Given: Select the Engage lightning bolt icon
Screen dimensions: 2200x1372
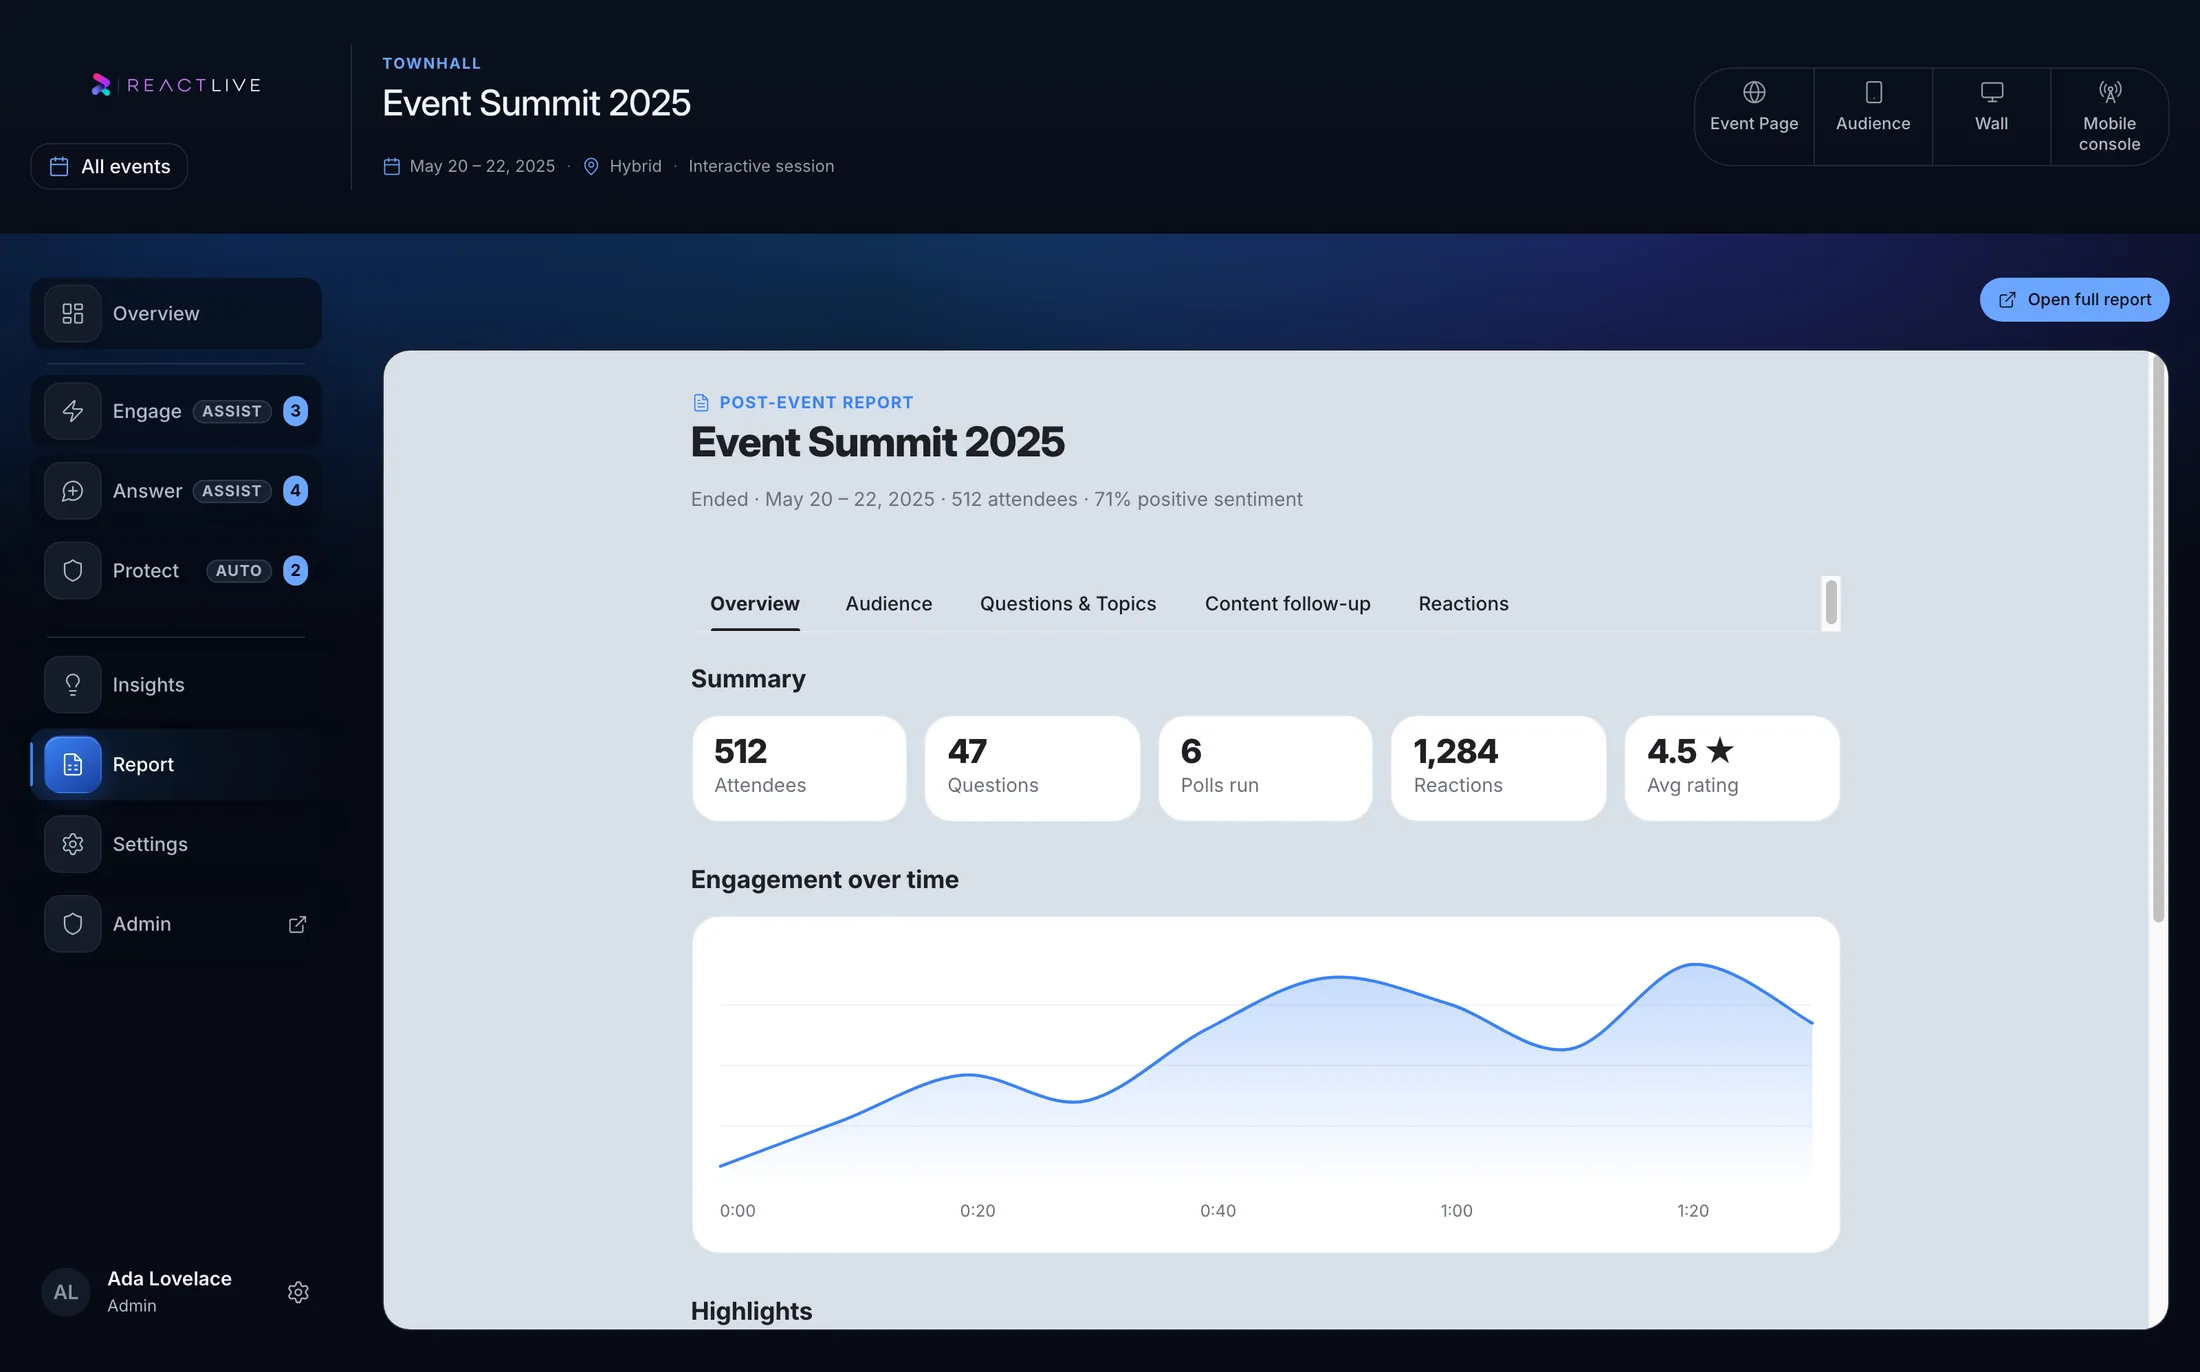Looking at the screenshot, I should point(73,411).
